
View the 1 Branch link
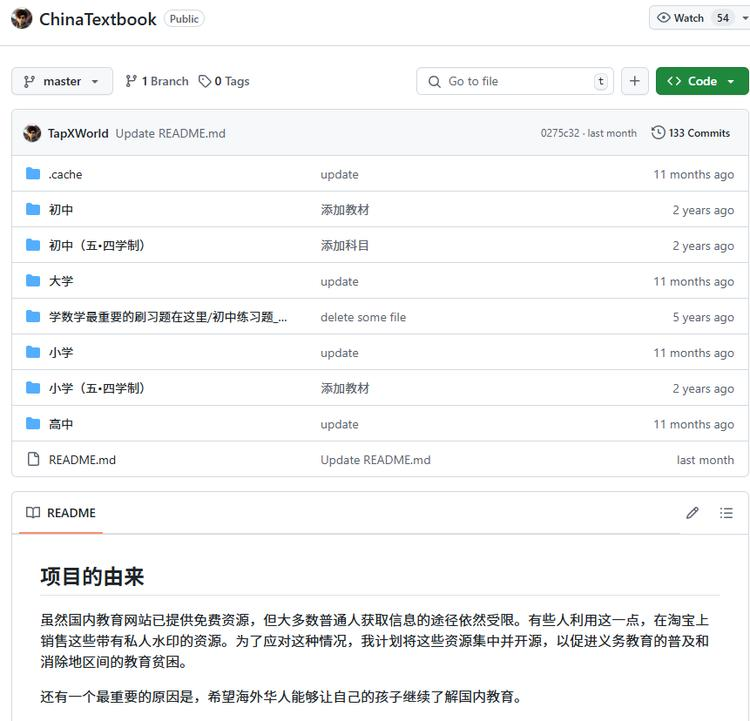tap(157, 81)
